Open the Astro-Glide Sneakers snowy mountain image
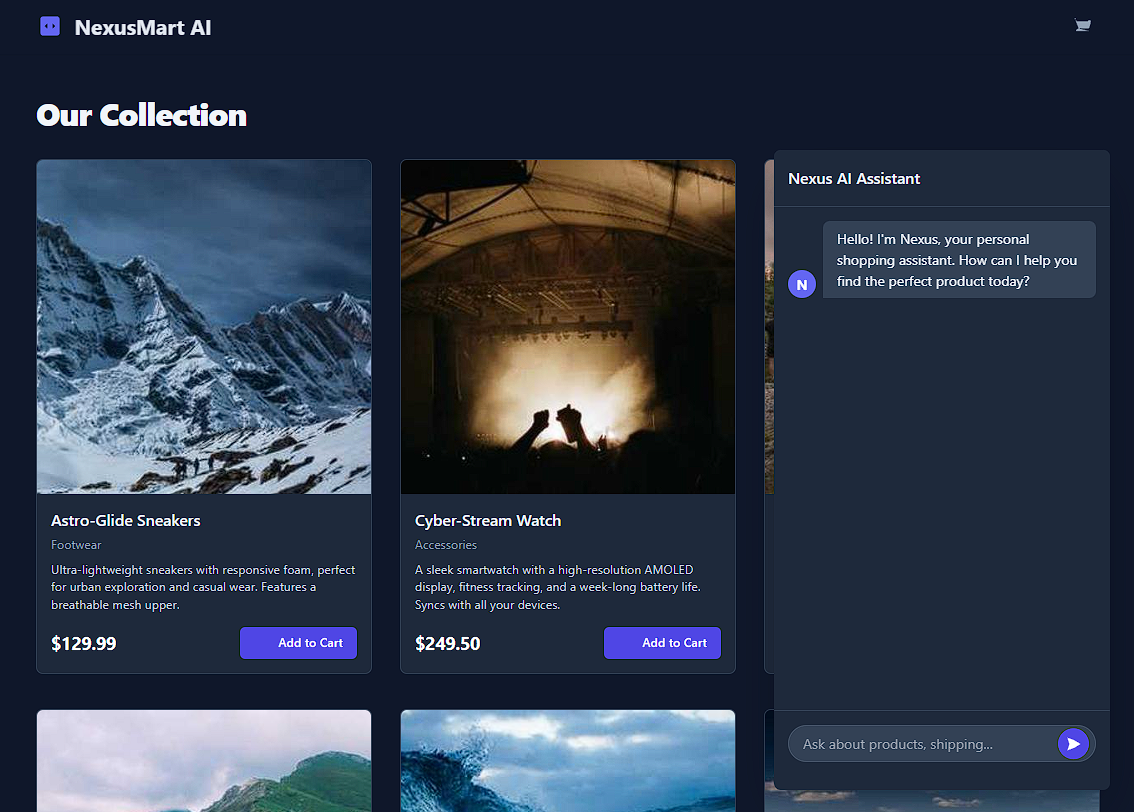1134x812 pixels. click(204, 327)
